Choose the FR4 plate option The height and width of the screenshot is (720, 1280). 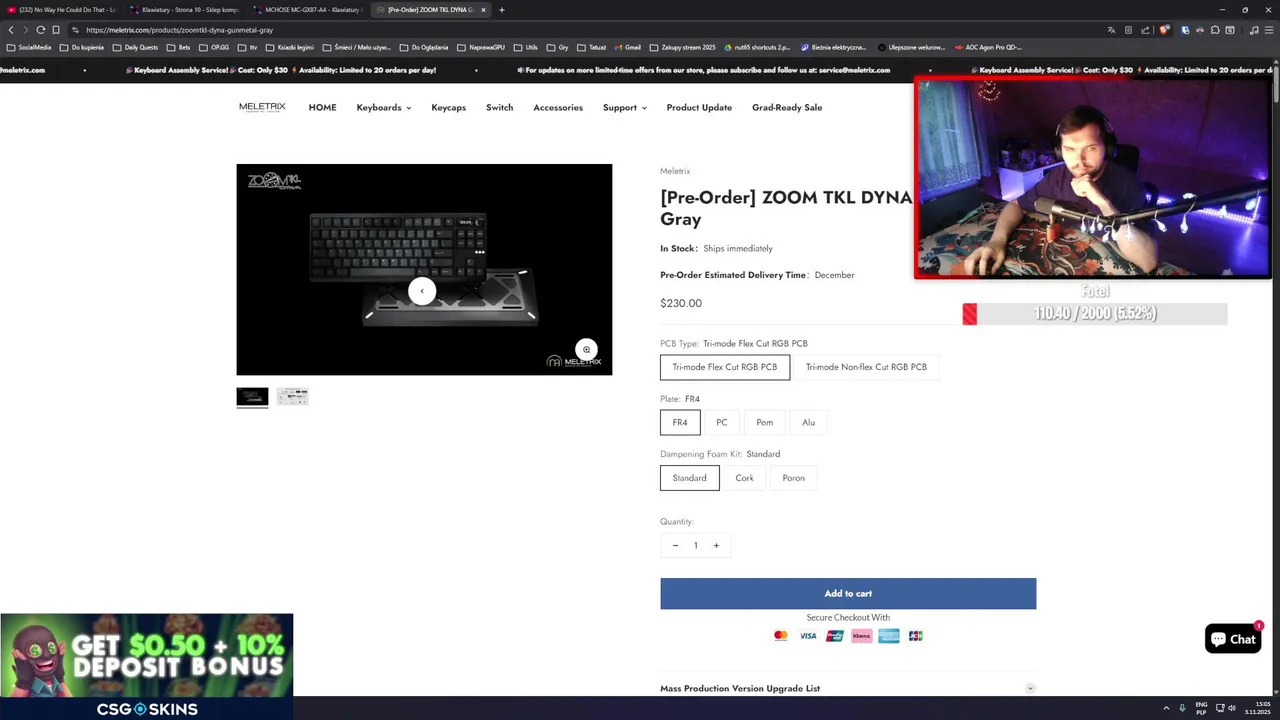pyautogui.click(x=680, y=422)
